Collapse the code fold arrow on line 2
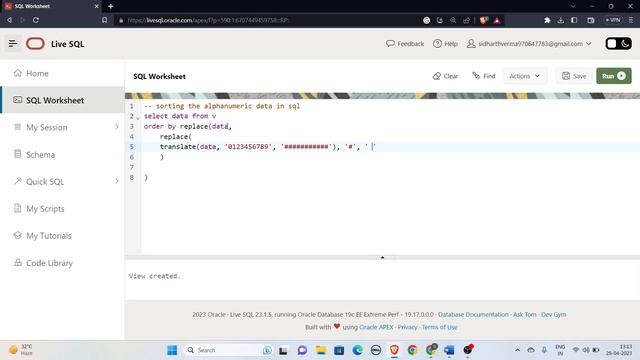Image resolution: width=640 pixels, height=360 pixels. 138,117
